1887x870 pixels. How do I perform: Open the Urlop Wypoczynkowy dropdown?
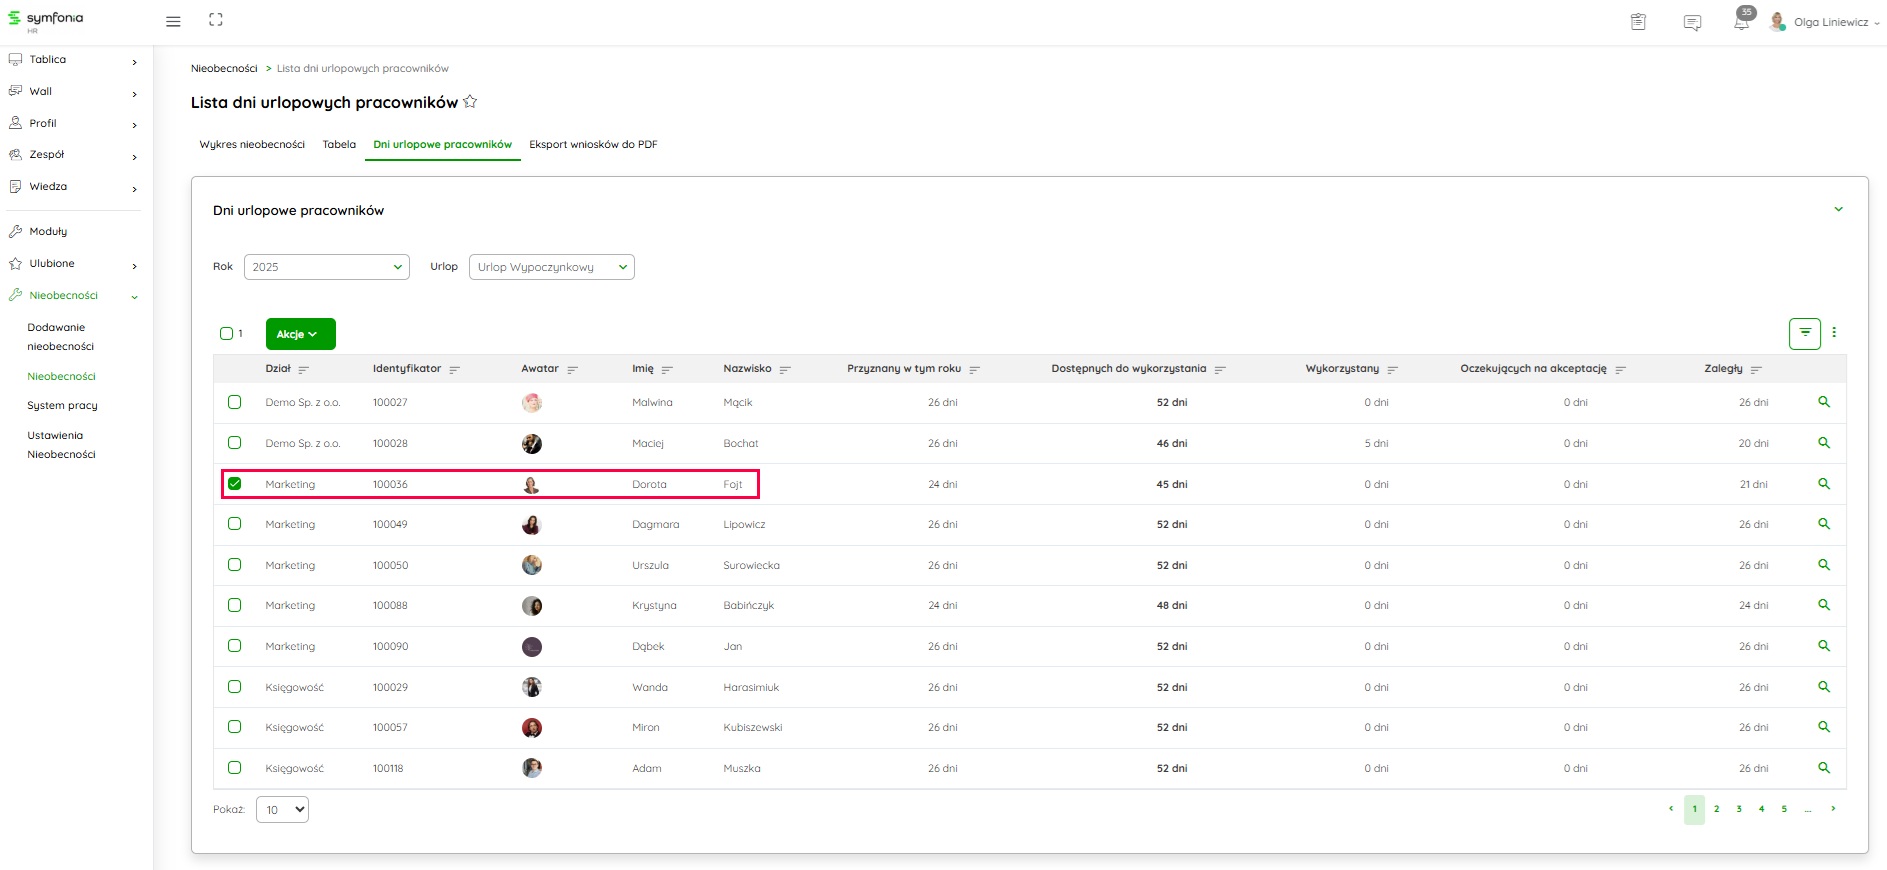pos(551,267)
